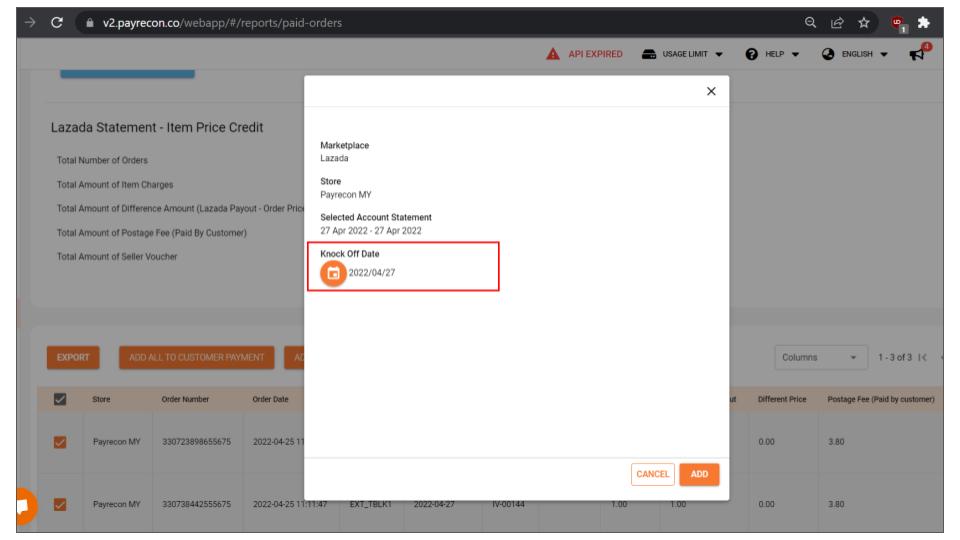Bookmark this page with the star icon
The width and height of the screenshot is (960, 540).
864,23
